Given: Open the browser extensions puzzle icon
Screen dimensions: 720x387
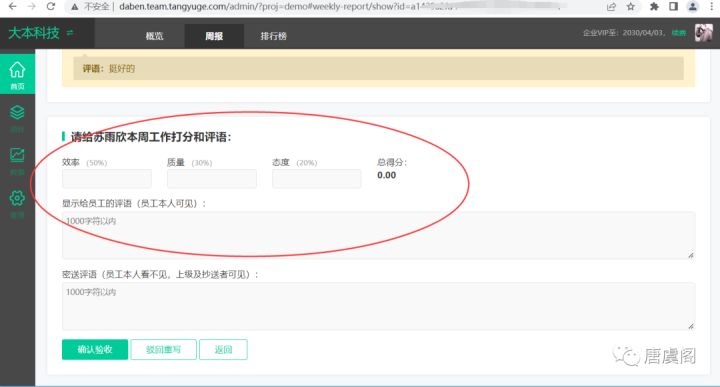Looking at the screenshot, I should click(x=654, y=6).
